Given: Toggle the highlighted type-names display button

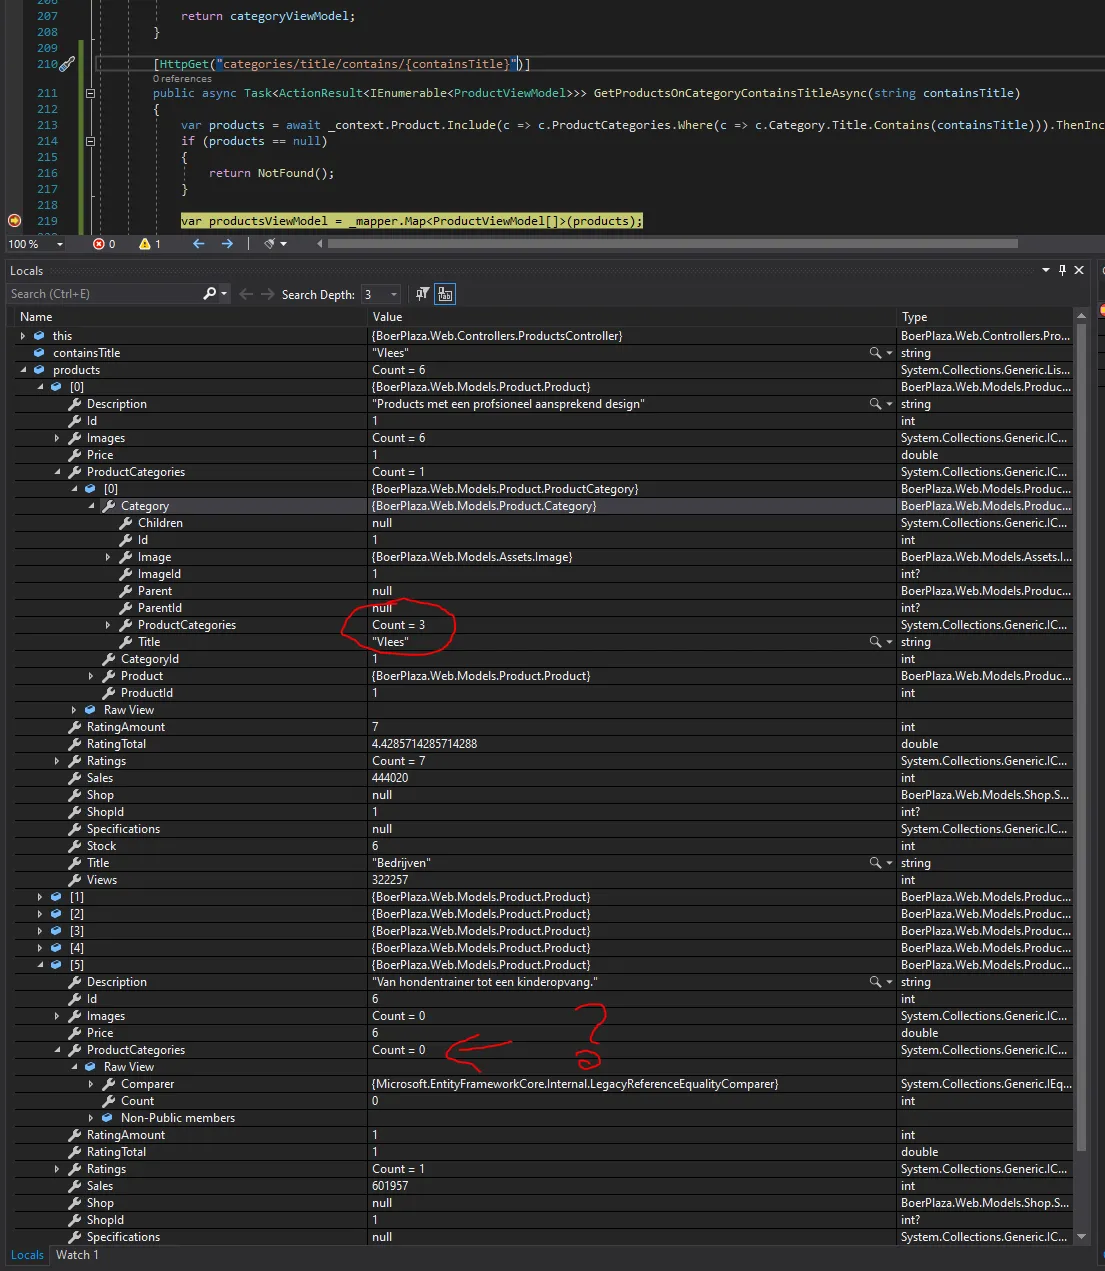Looking at the screenshot, I should click(x=445, y=294).
